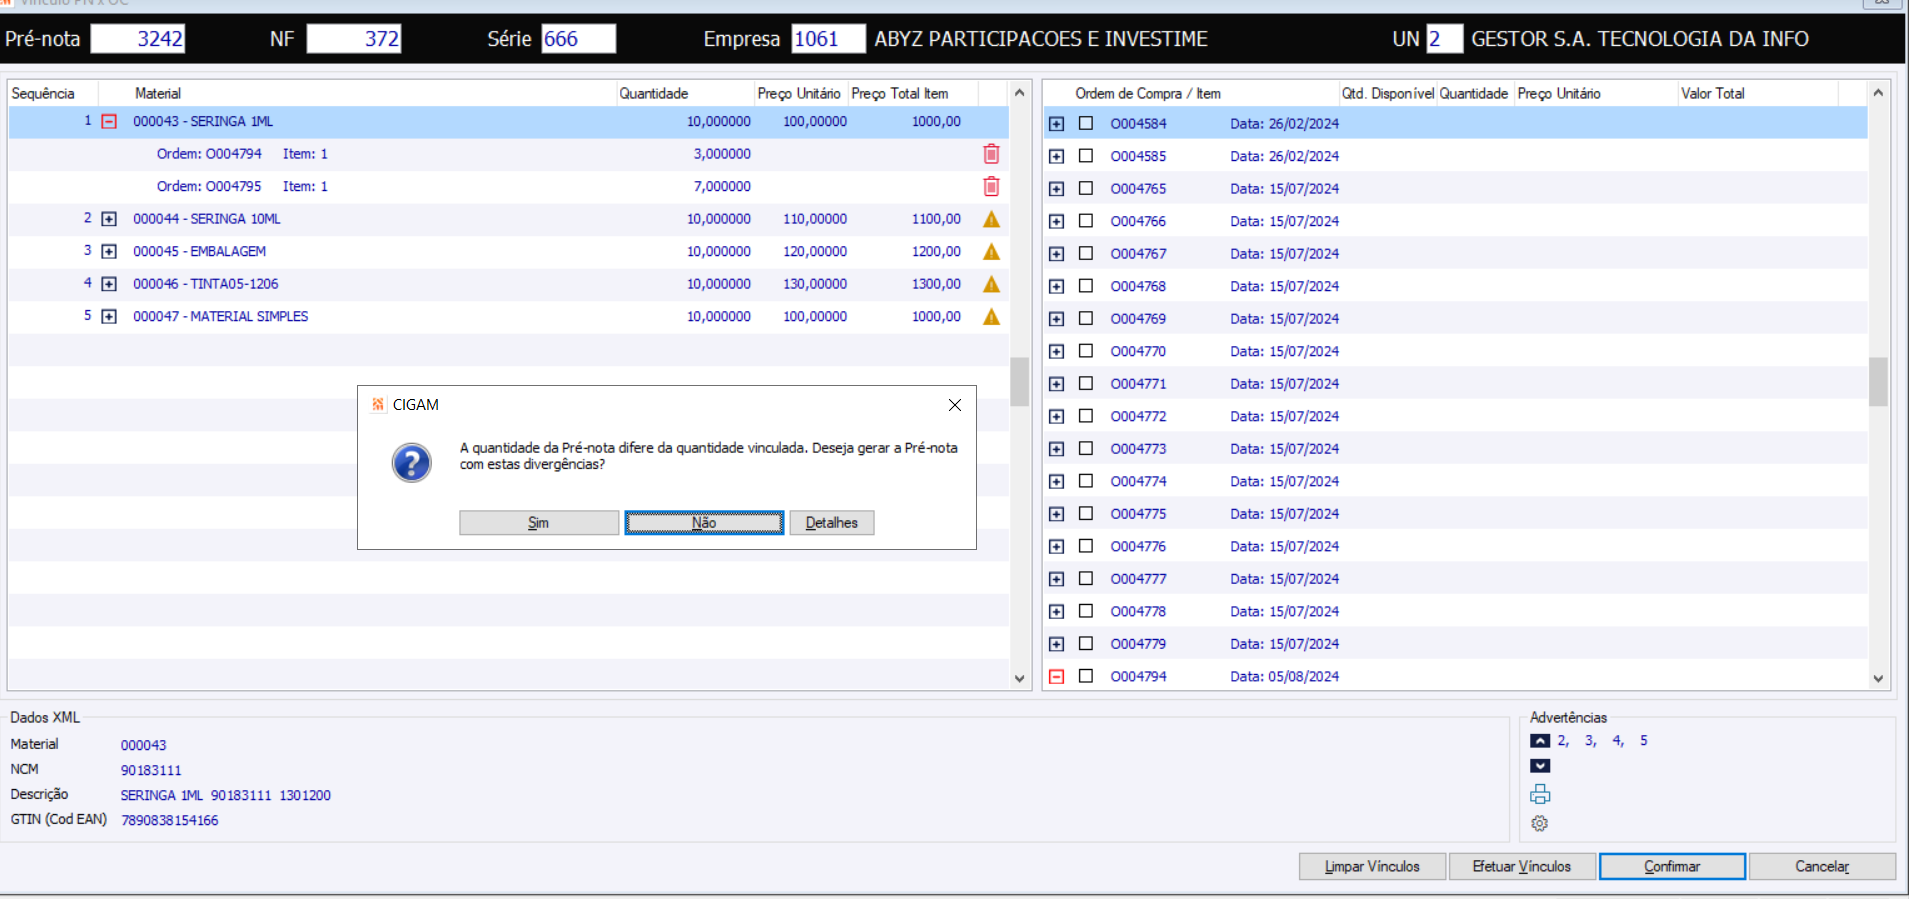Select order row 0004772

pyautogui.click(x=1455, y=416)
